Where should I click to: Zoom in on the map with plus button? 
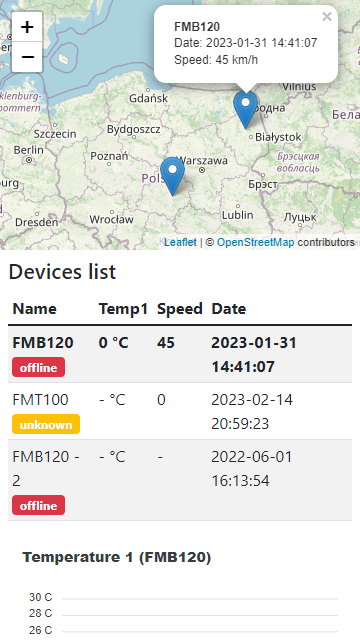coord(27,27)
